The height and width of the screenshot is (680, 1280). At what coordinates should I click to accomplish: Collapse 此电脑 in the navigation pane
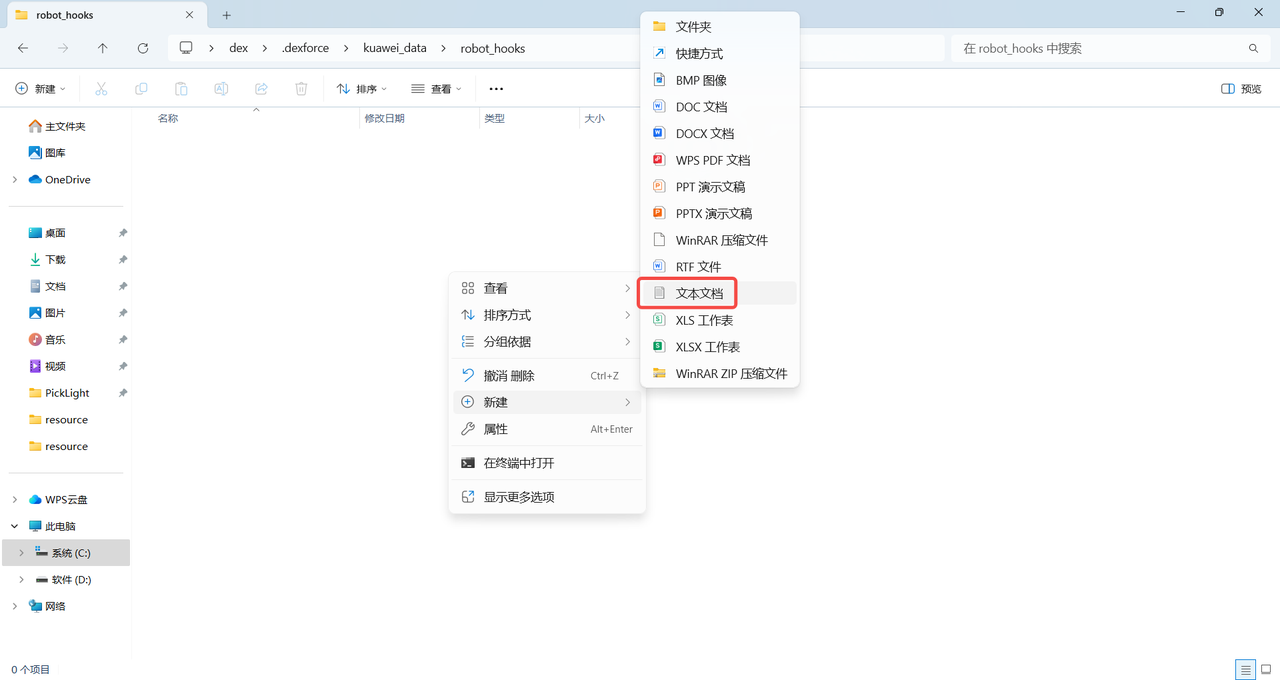click(x=14, y=525)
